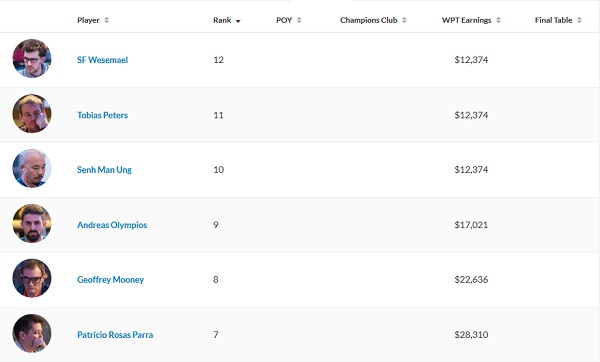
Task: Select Geoffrey Mooney's profile picture
Action: click(x=32, y=278)
